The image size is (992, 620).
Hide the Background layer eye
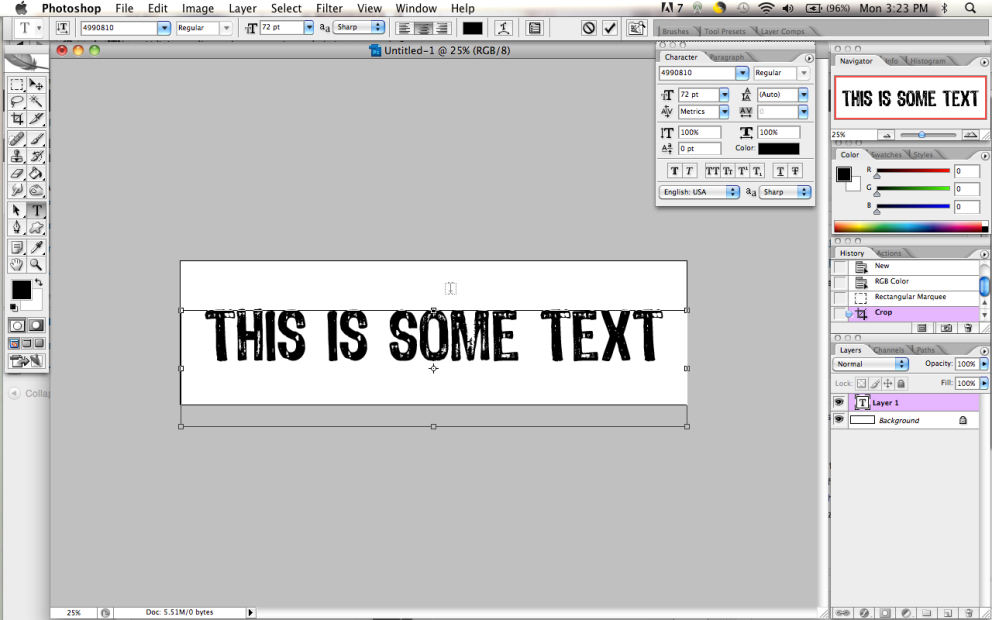point(839,419)
